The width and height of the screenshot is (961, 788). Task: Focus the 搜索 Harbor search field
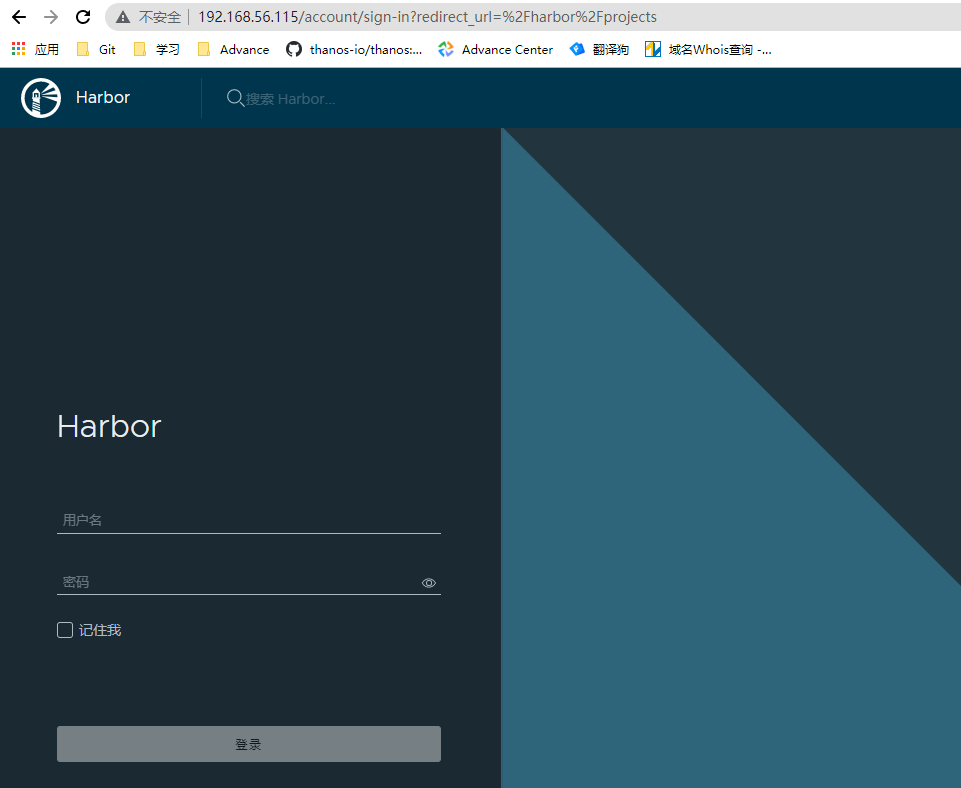291,99
